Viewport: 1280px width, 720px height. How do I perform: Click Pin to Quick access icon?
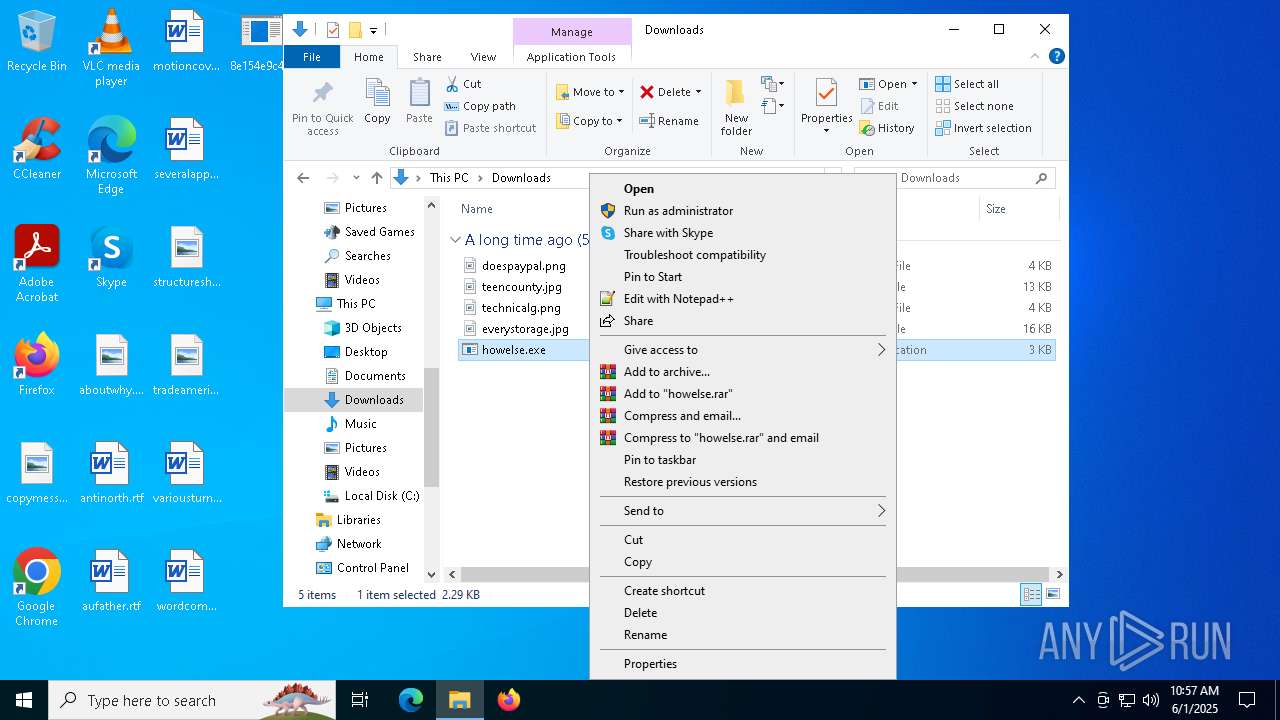[x=322, y=94]
